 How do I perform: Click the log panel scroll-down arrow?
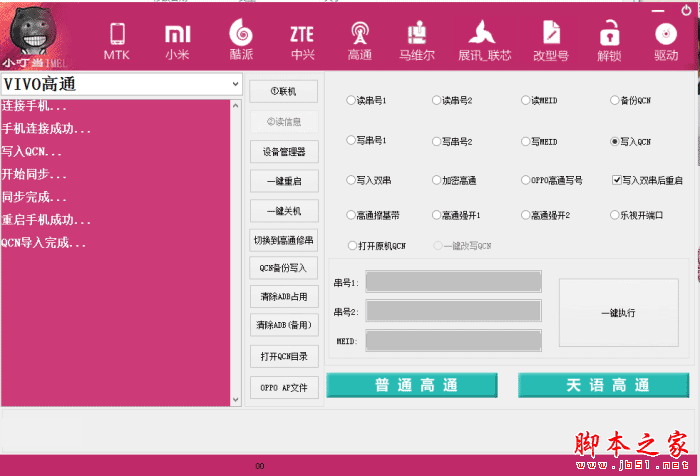[x=236, y=400]
